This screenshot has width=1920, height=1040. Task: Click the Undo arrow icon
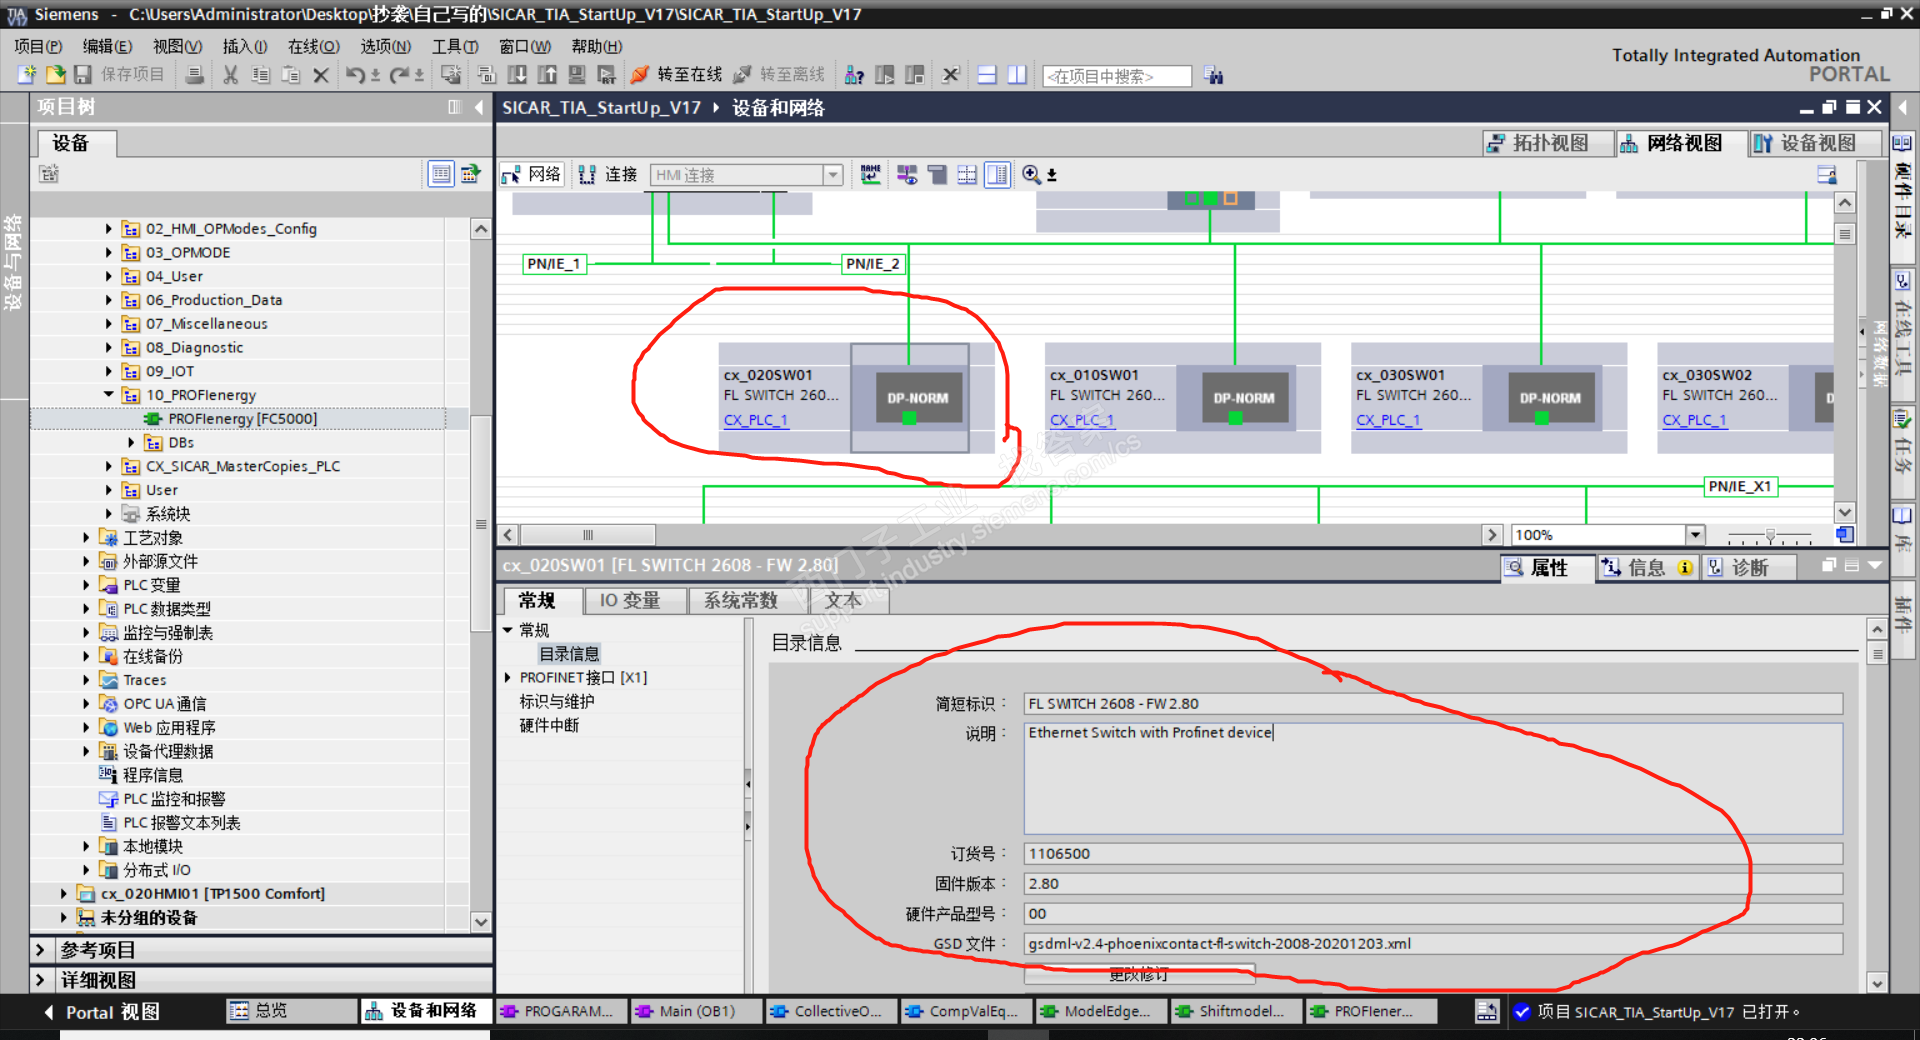click(355, 75)
